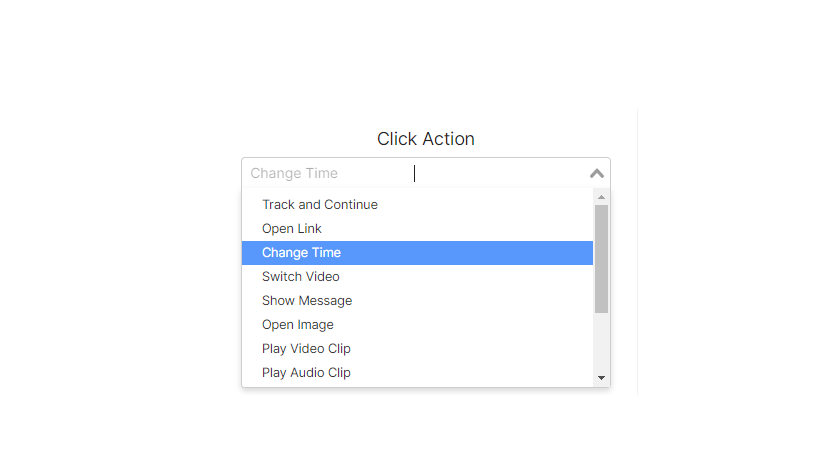This screenshot has width=819, height=460.
Task: Pick the highlighted Change Time option
Action: (301, 253)
